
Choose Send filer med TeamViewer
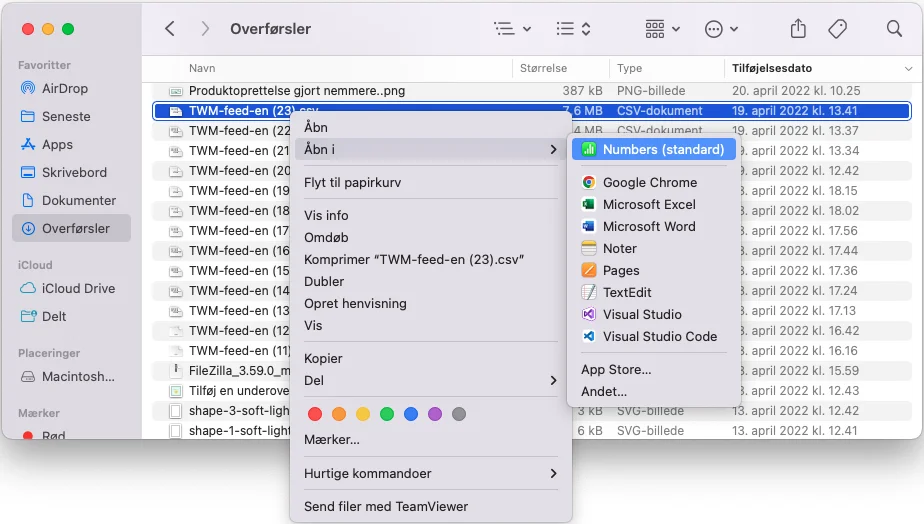click(431, 506)
